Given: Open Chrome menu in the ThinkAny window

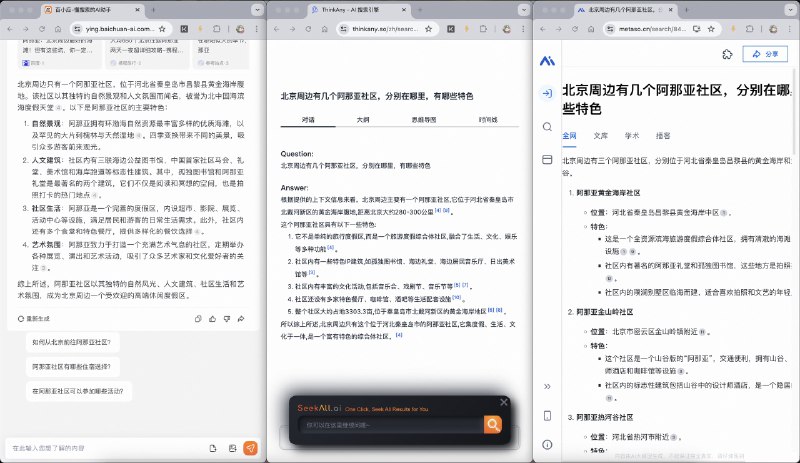Looking at the screenshot, I should tap(523, 29).
